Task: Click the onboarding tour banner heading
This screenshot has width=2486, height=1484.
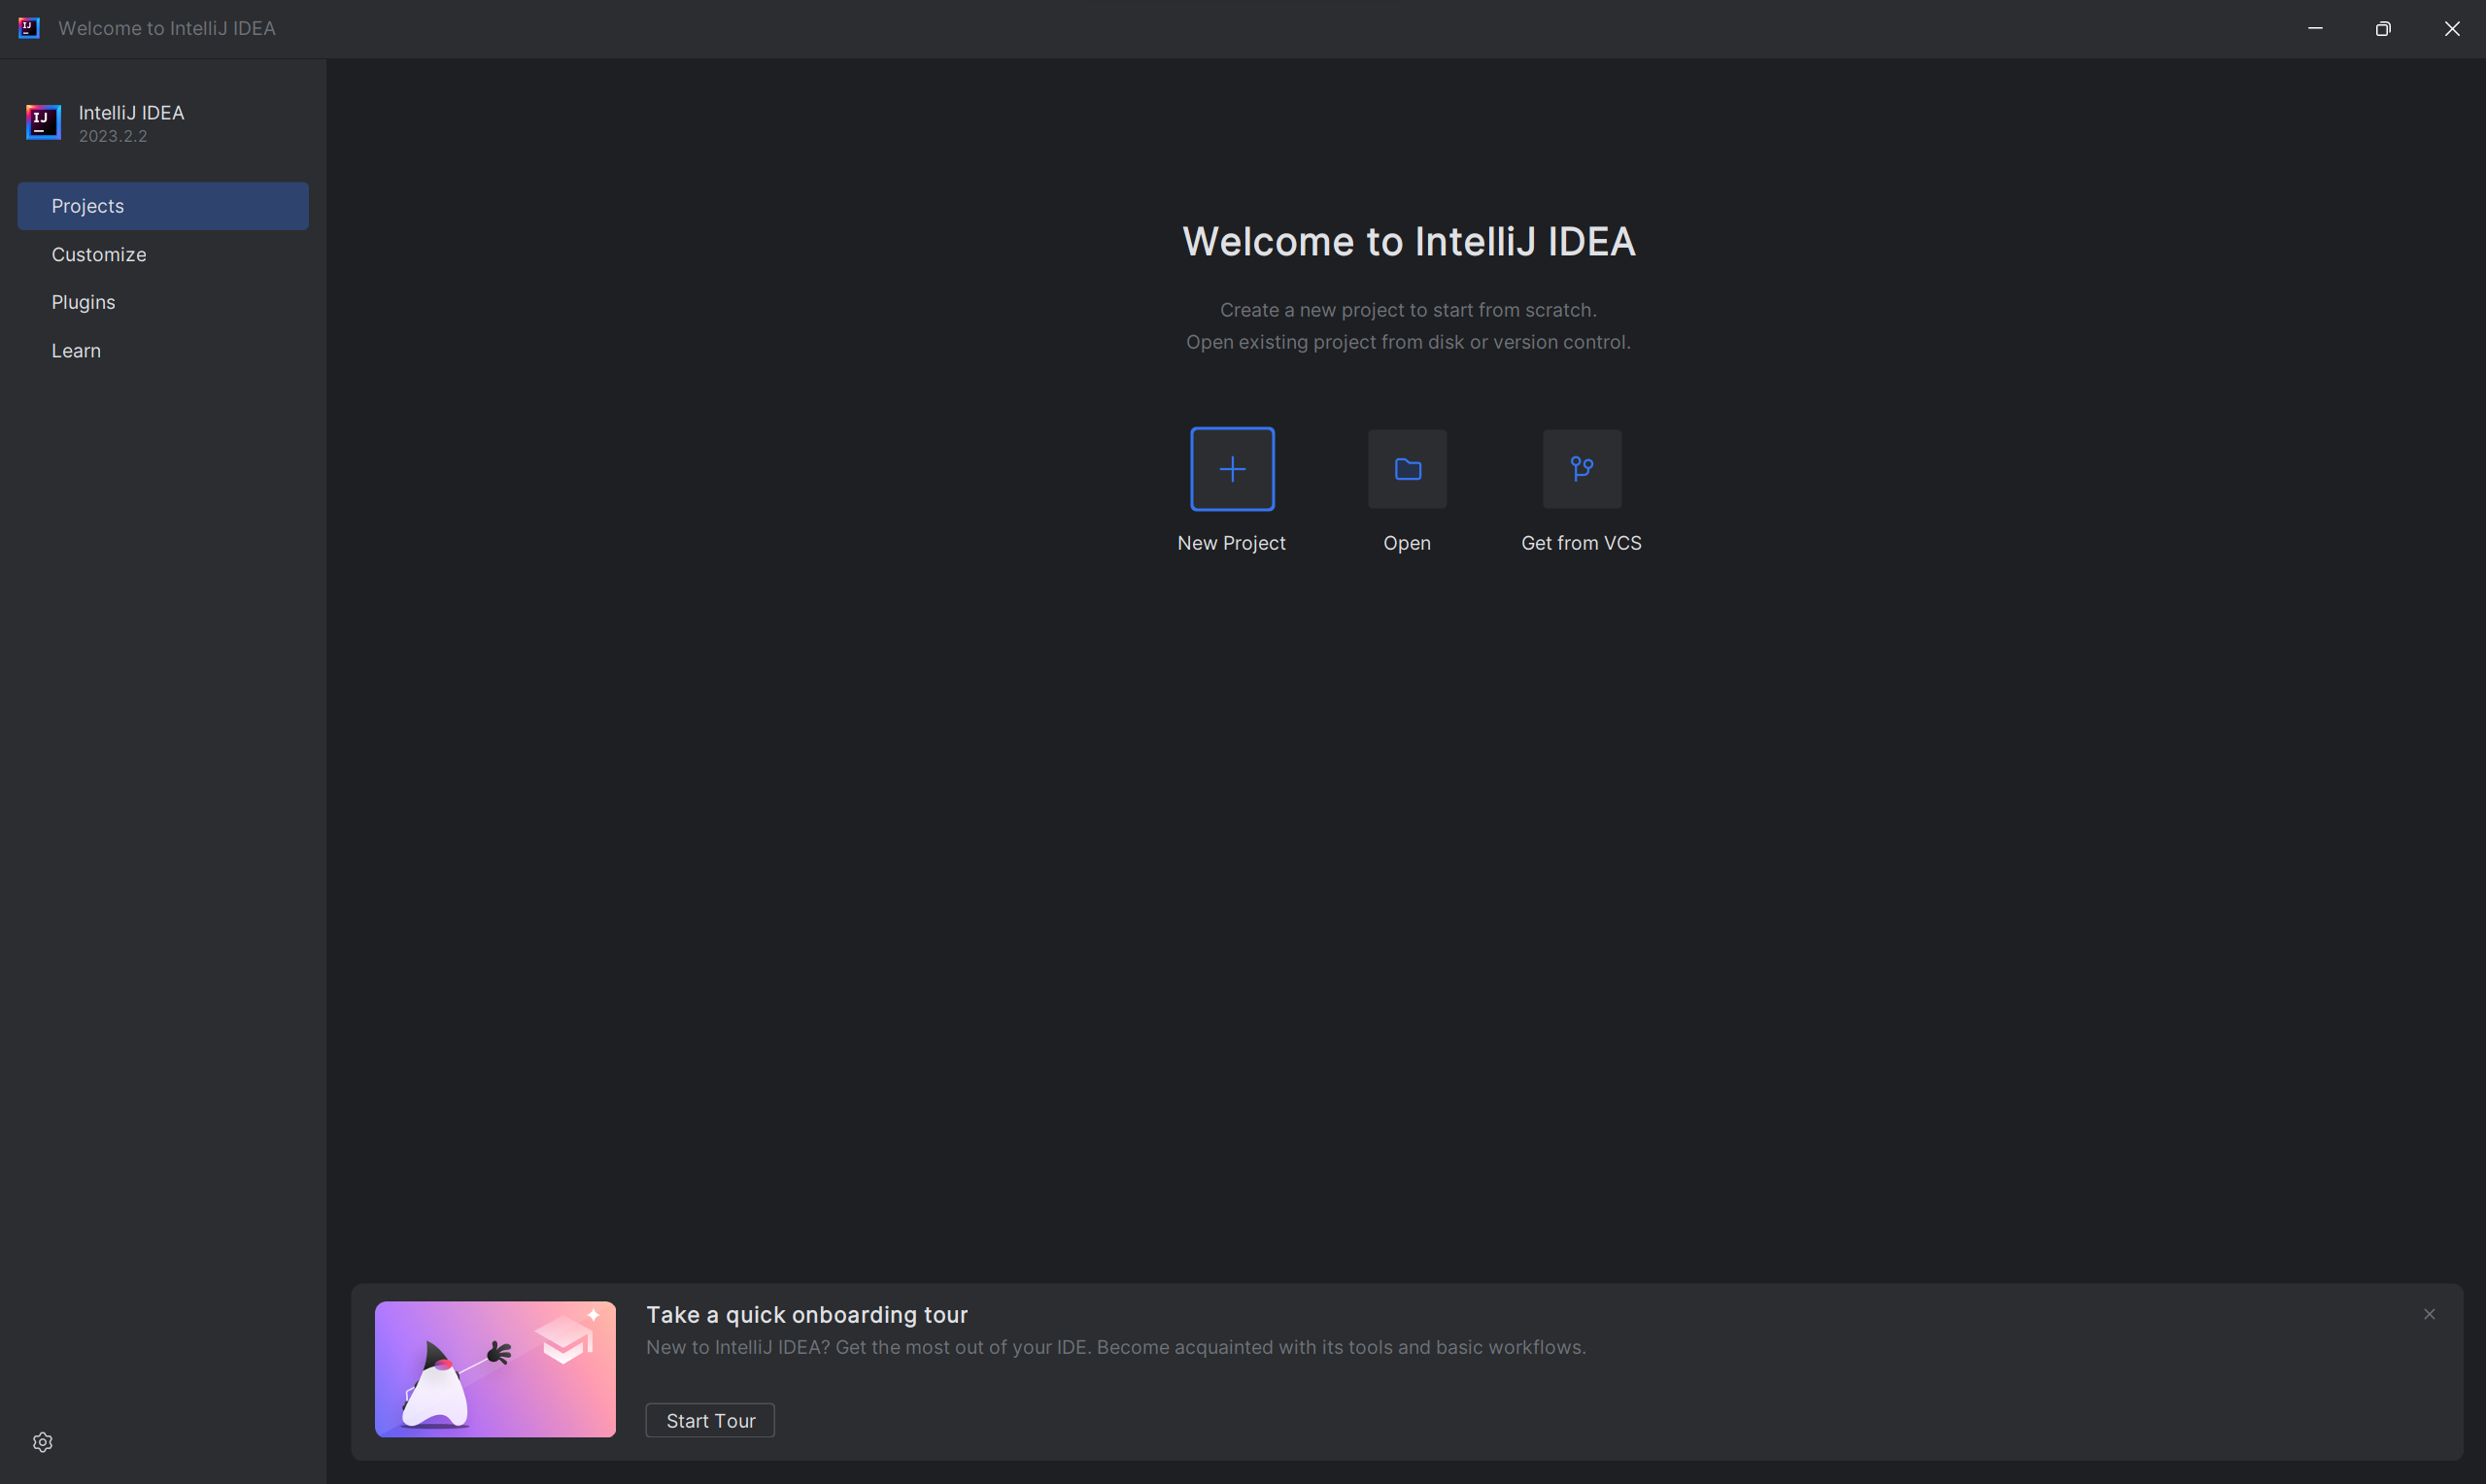Action: 806,1315
